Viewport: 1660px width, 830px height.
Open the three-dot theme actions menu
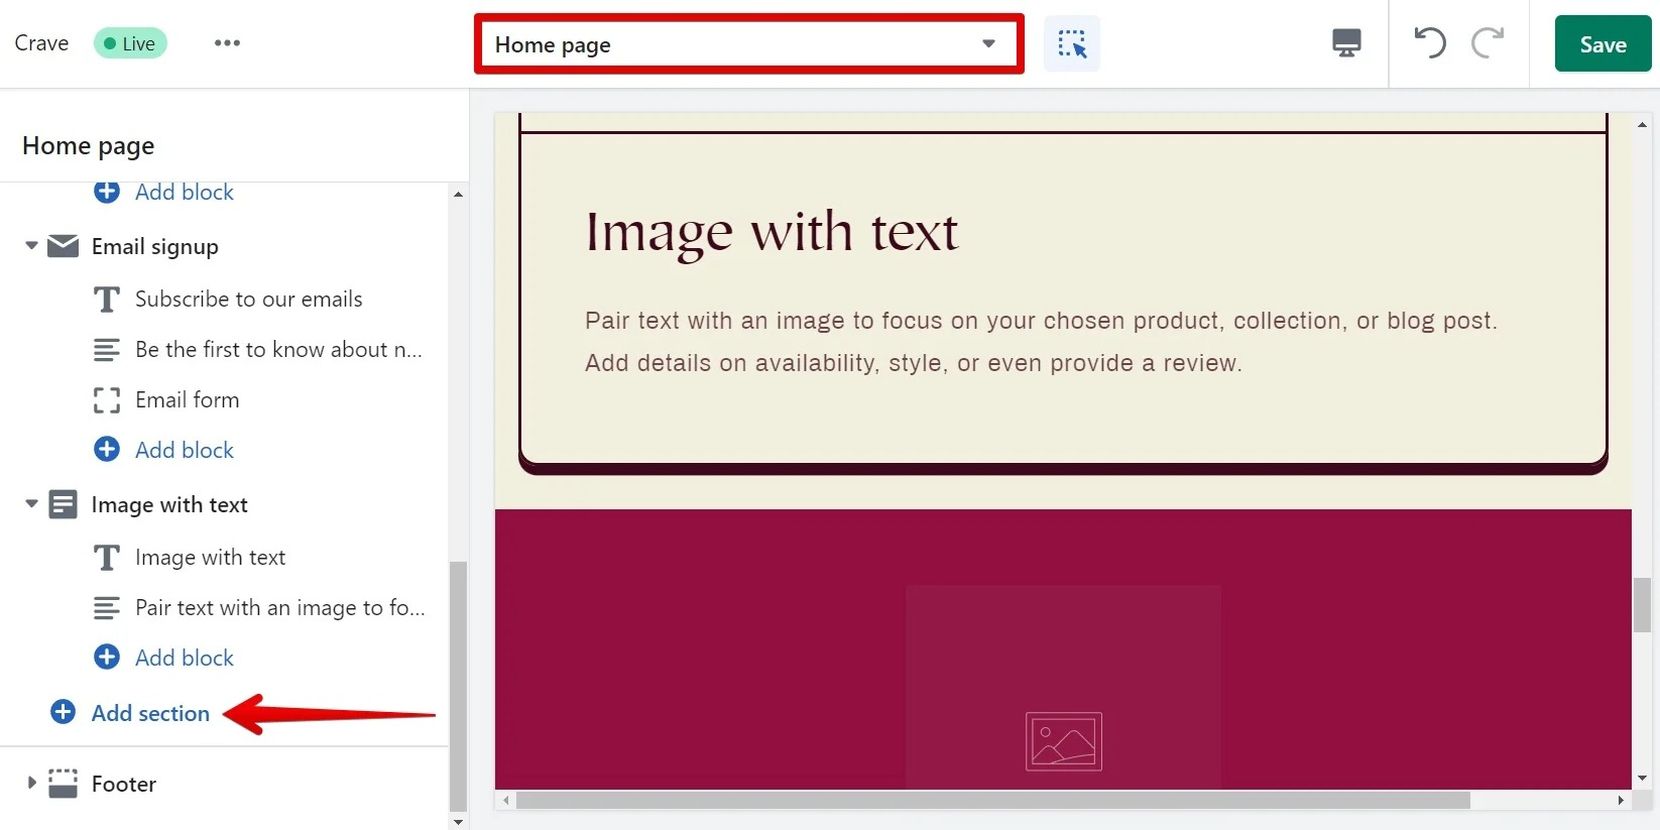pos(227,43)
